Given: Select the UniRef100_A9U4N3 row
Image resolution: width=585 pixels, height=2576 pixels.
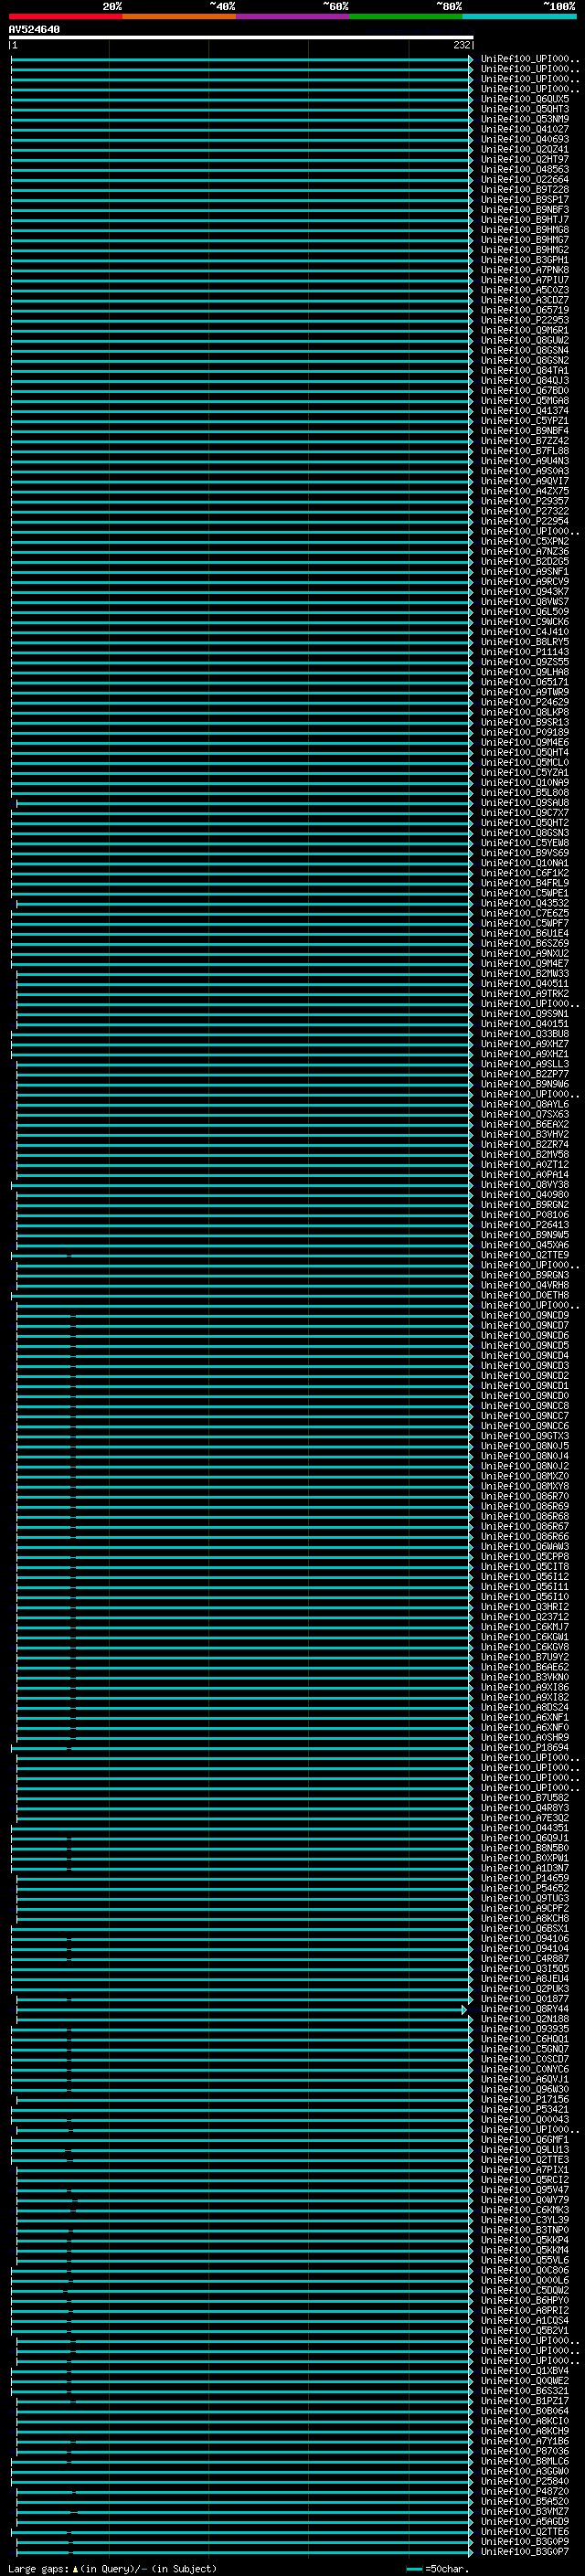Looking at the screenshot, I should [x=524, y=460].
